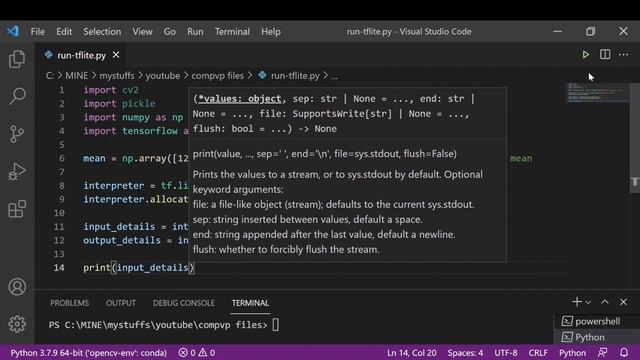The height and width of the screenshot is (360, 640).
Task: Open the Extensions view
Action: pos(17,209)
